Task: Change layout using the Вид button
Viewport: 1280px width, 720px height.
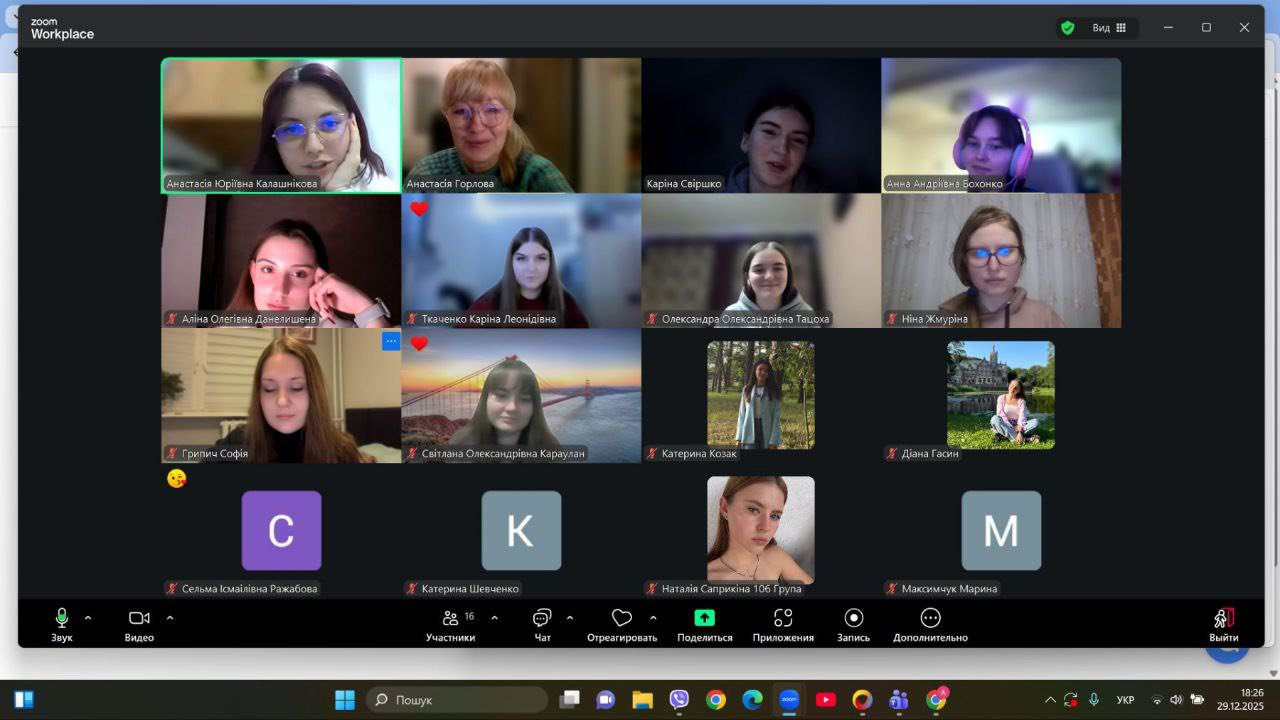Action: 1109,28
